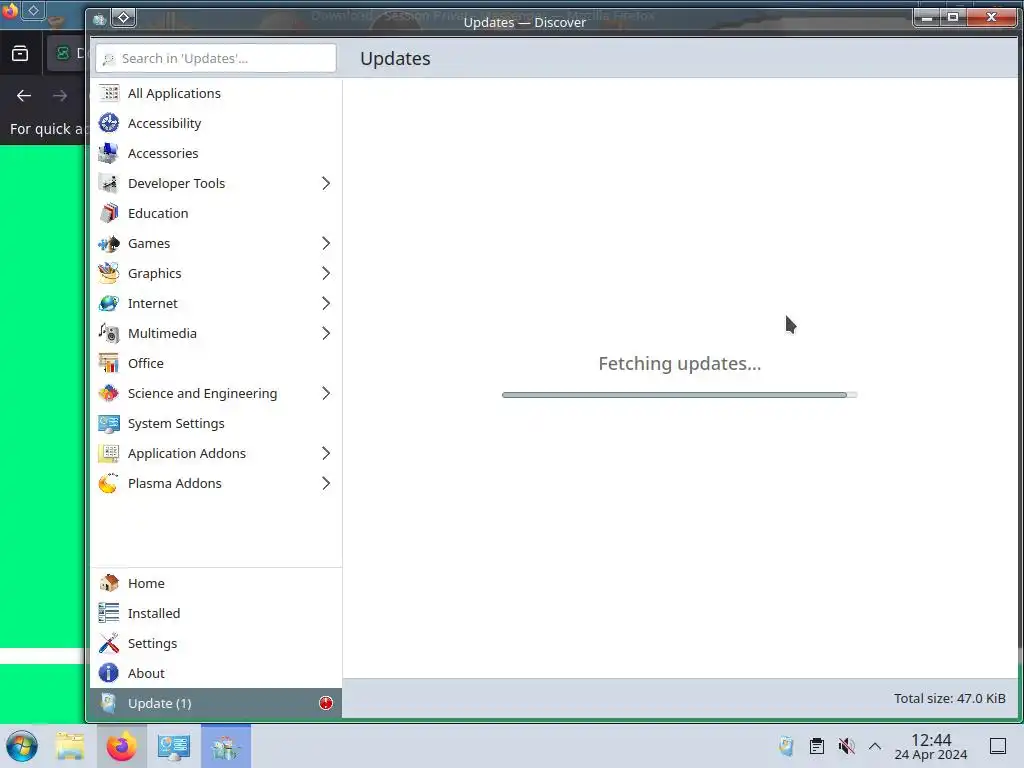Click the Discover window pin icon
Viewport: 1024px width, 768px height.
pyautogui.click(x=124, y=18)
